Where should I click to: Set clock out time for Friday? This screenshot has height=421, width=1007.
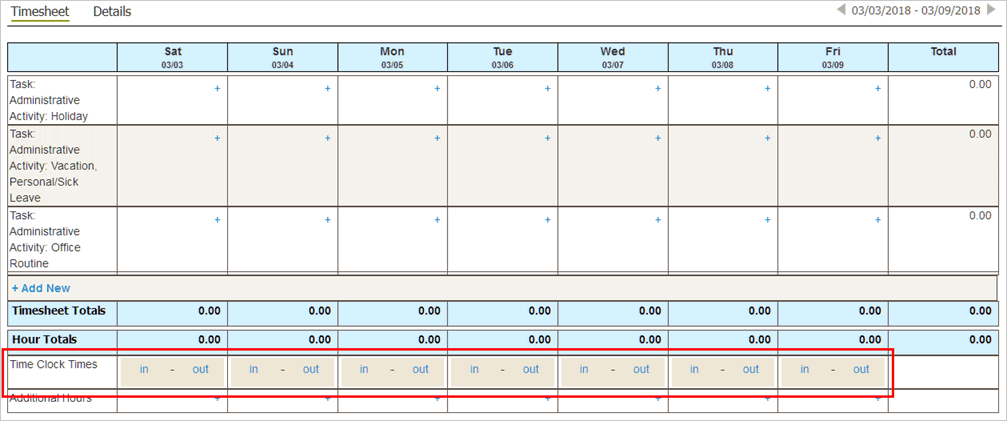coord(861,370)
